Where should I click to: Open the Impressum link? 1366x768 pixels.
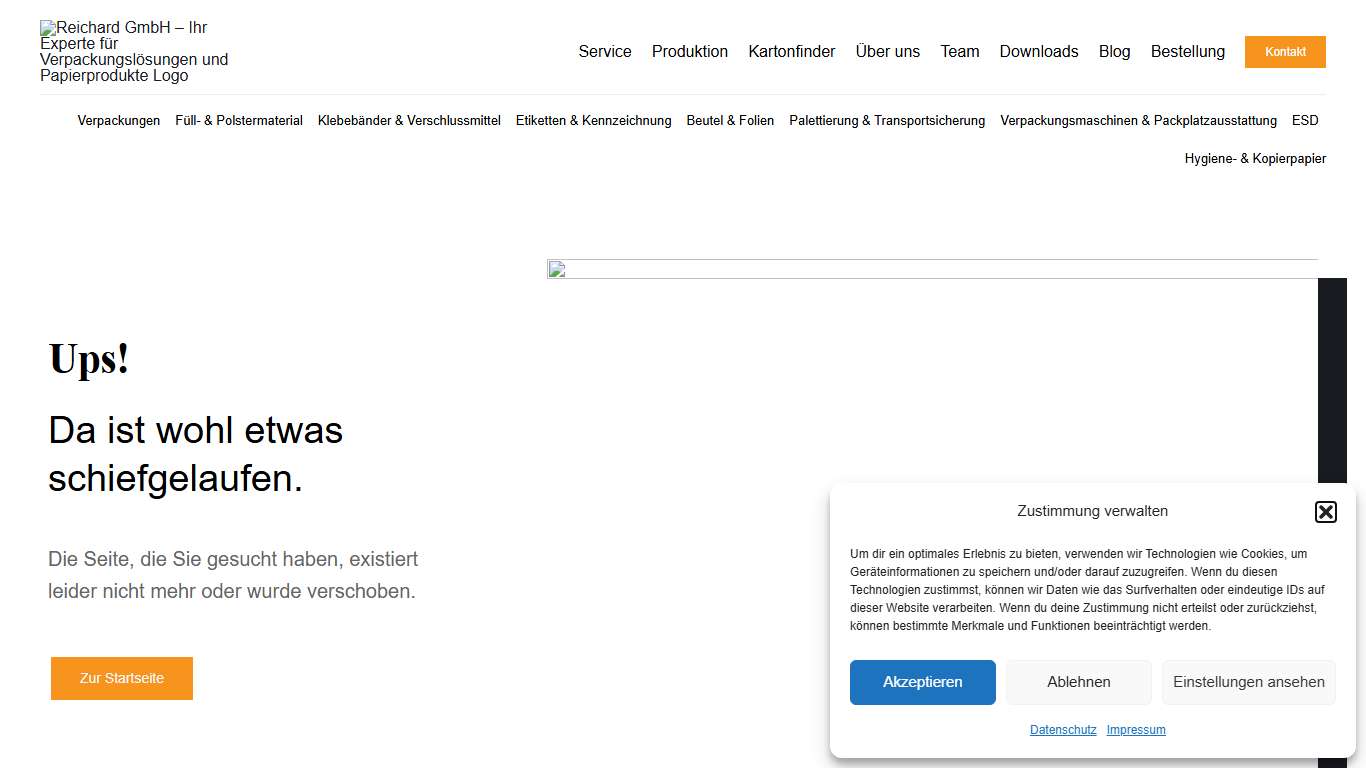pyautogui.click(x=1136, y=729)
